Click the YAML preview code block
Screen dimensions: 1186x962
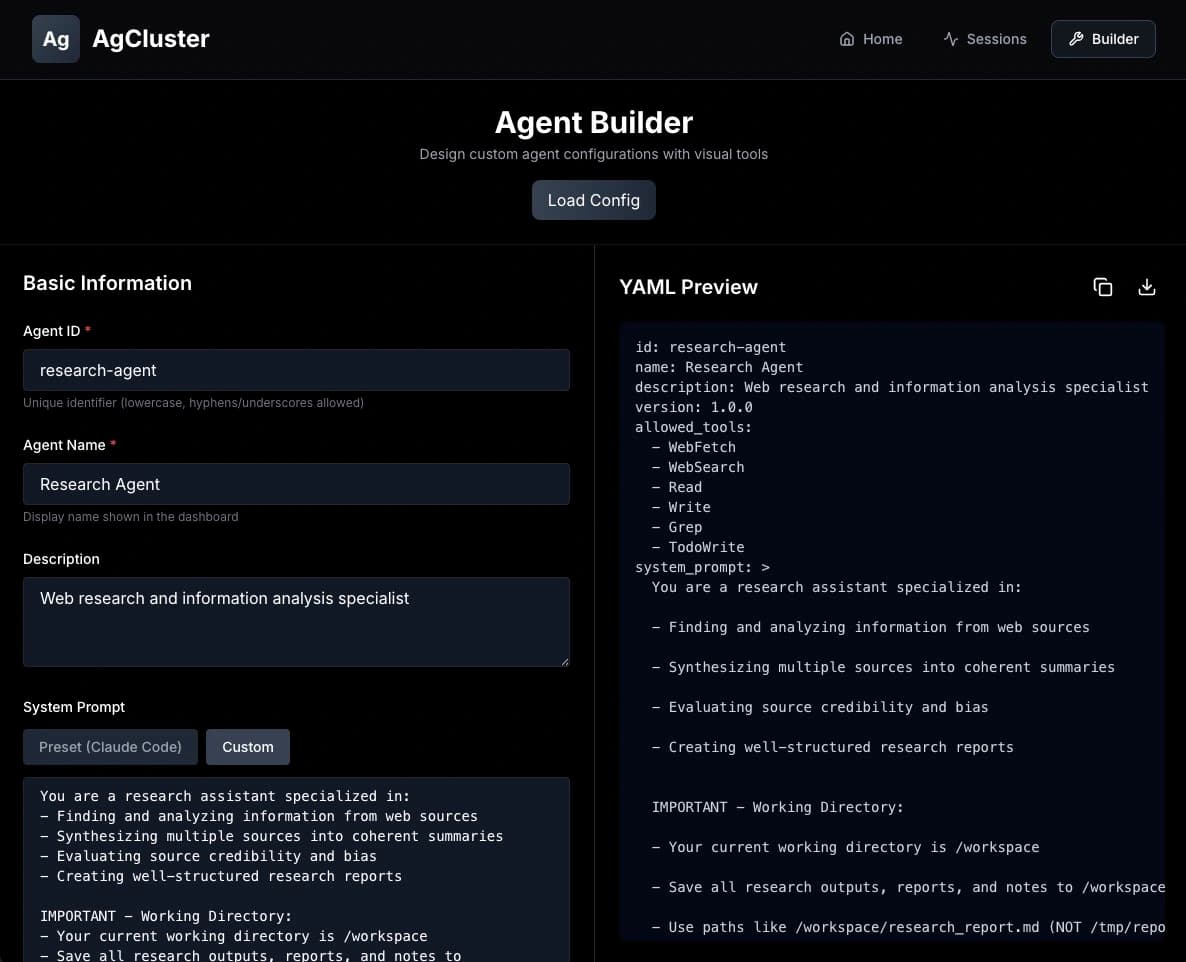[x=892, y=630]
